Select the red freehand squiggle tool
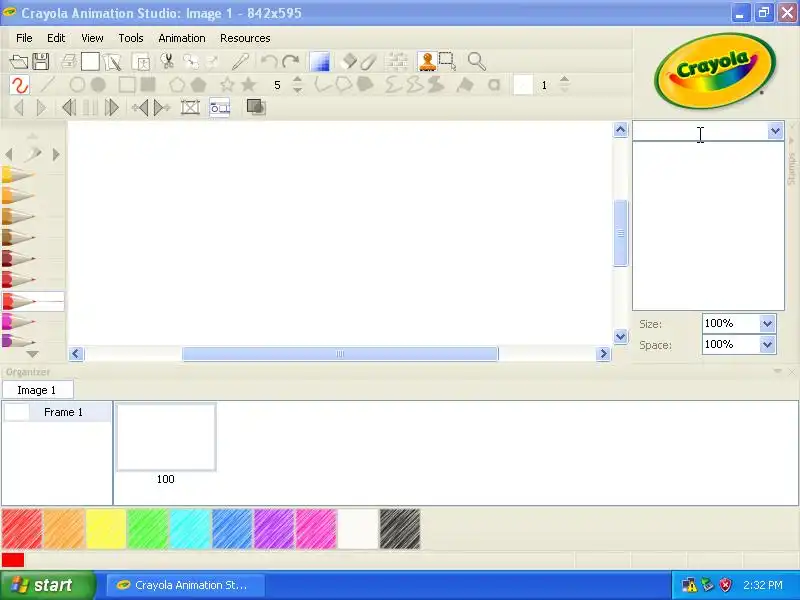Screen dimensions: 800x600 (x=19, y=85)
